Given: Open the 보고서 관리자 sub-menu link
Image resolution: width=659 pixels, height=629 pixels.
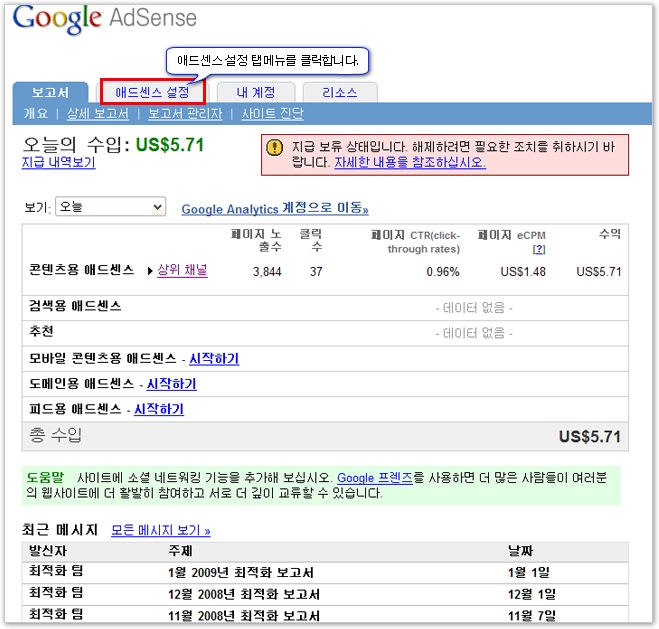Looking at the screenshot, I should click(x=185, y=113).
